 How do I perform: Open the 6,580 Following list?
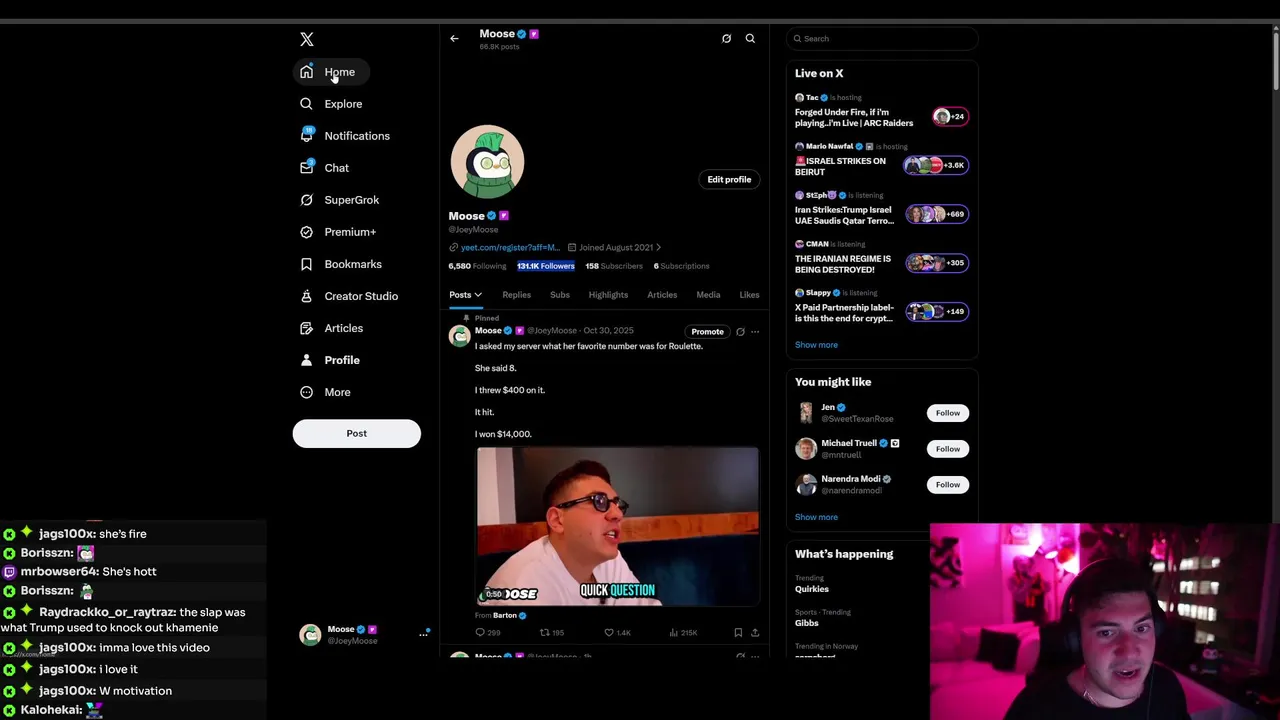click(477, 266)
